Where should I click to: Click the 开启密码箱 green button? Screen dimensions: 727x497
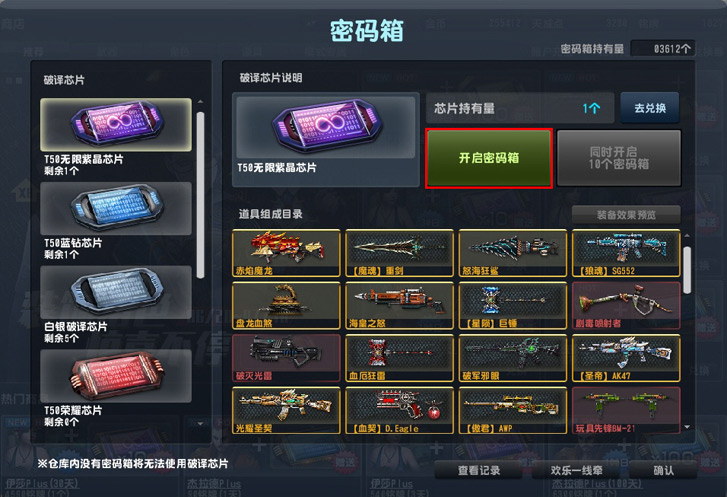489,159
